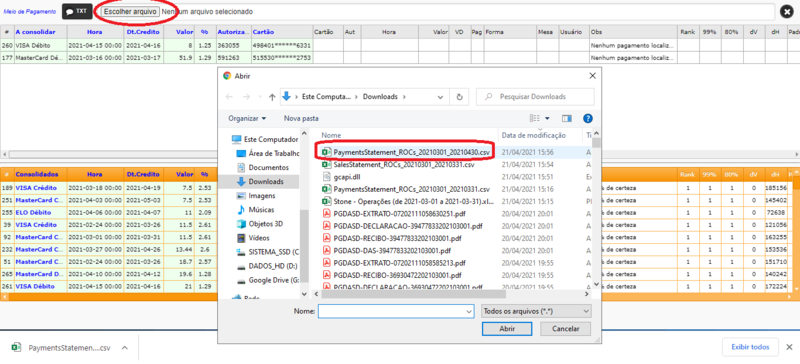Screen dimensions: 800x364
Task: Change the view layout icon in dialog
Action: point(535,118)
